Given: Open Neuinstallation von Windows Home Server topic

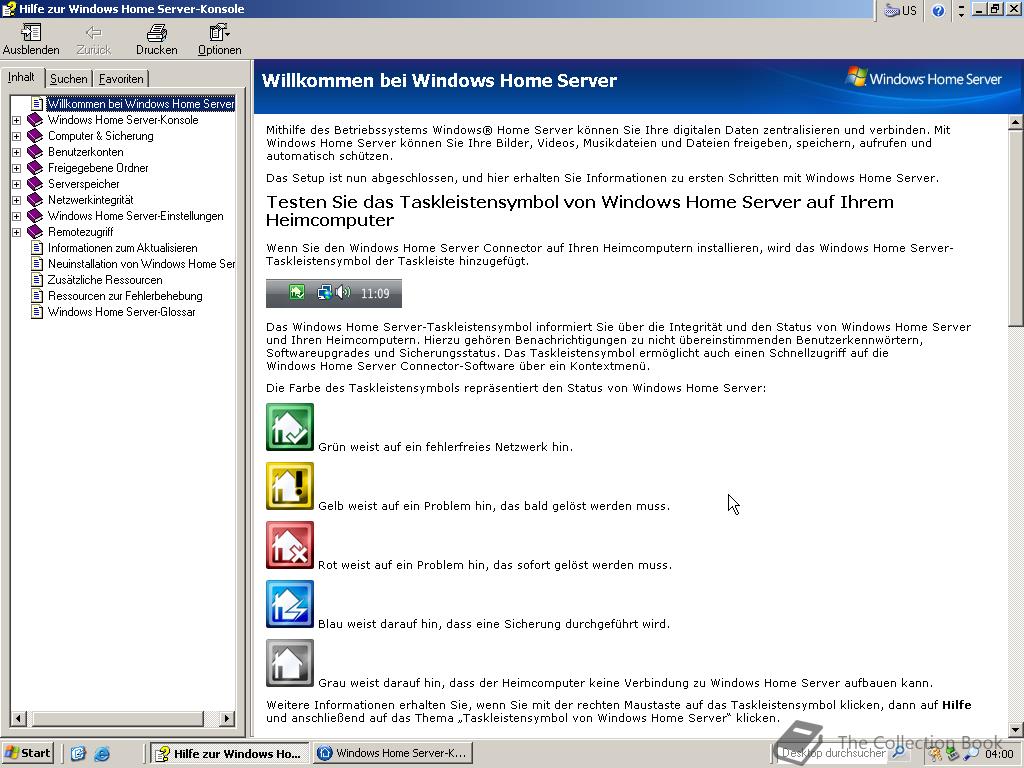Looking at the screenshot, I should click(141, 264).
